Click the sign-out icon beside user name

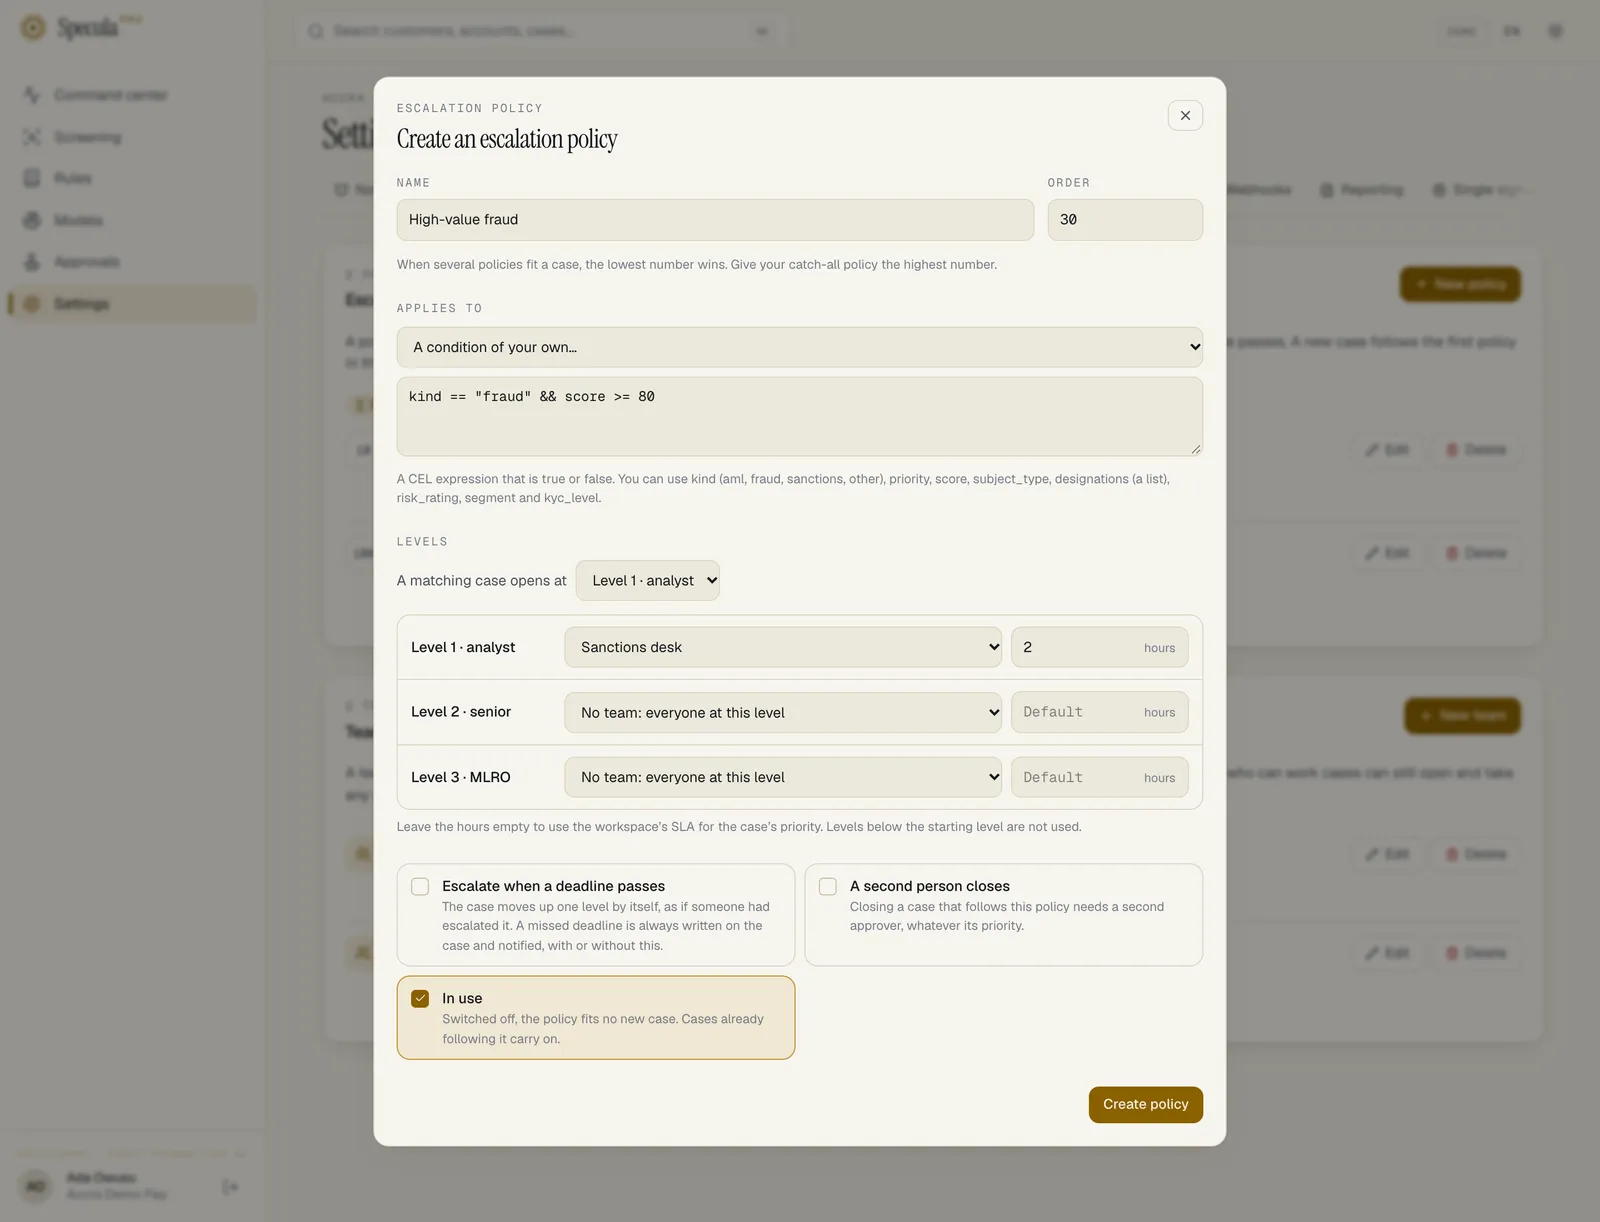click(x=230, y=1187)
